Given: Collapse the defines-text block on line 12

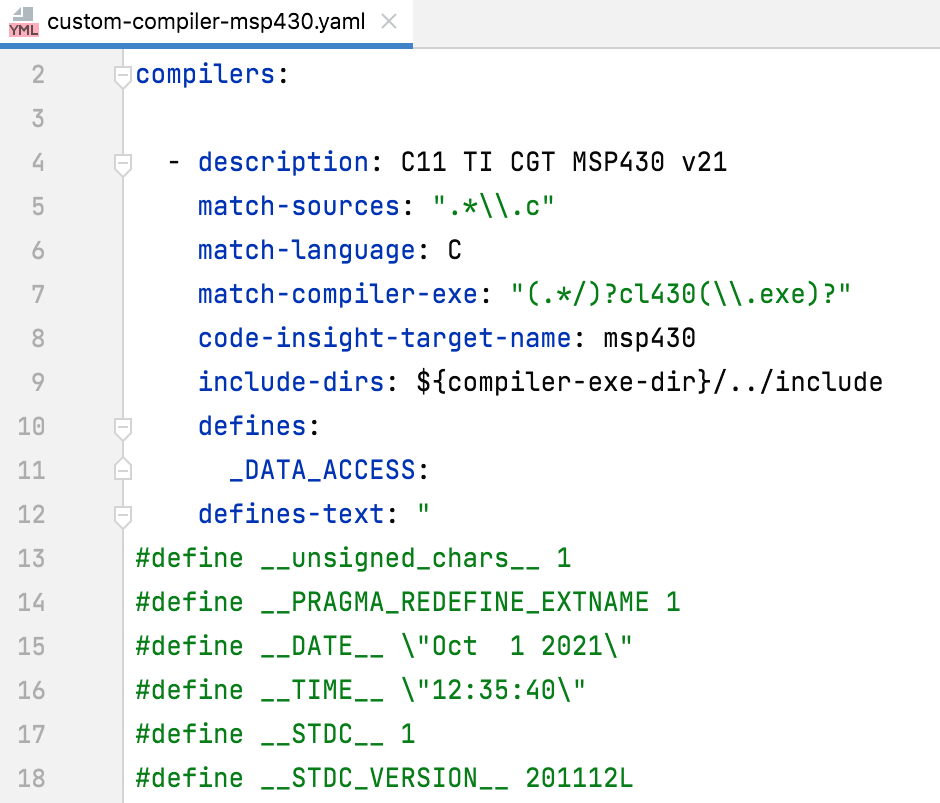Looking at the screenshot, I should (122, 513).
